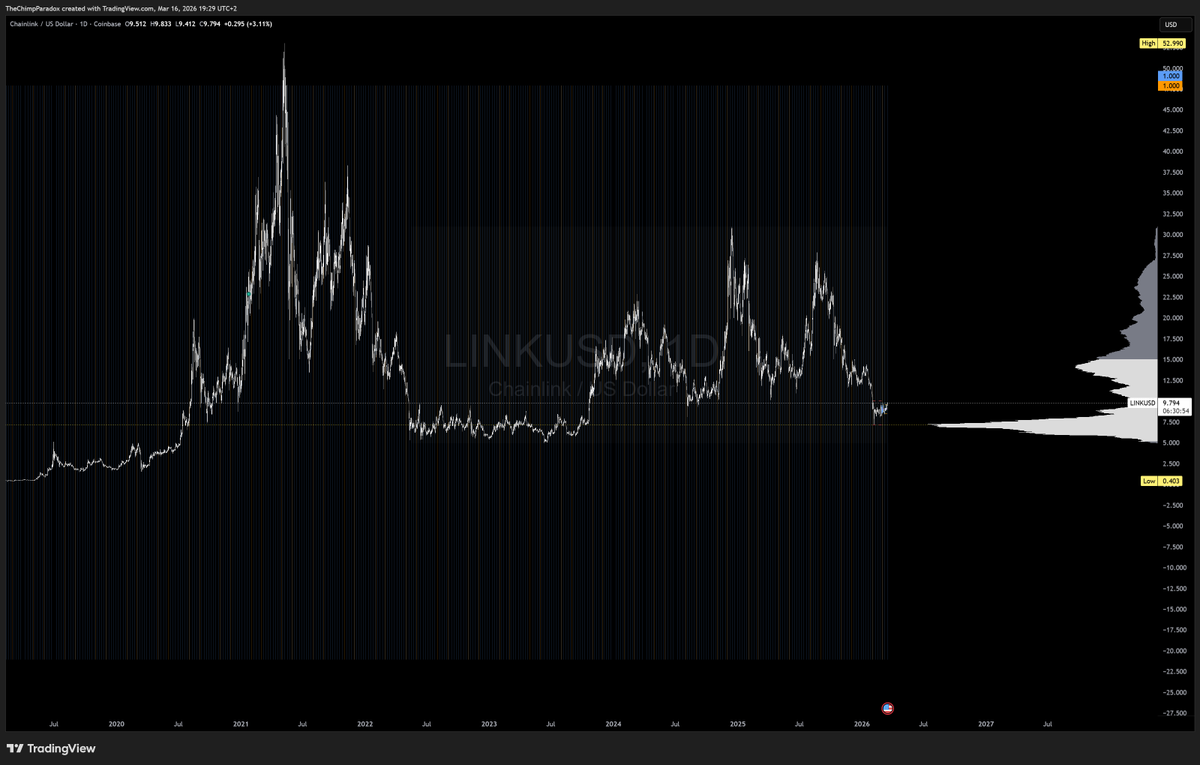The image size is (1200, 765).
Task: Click the 25.000 price axis label
Action: (1171, 276)
